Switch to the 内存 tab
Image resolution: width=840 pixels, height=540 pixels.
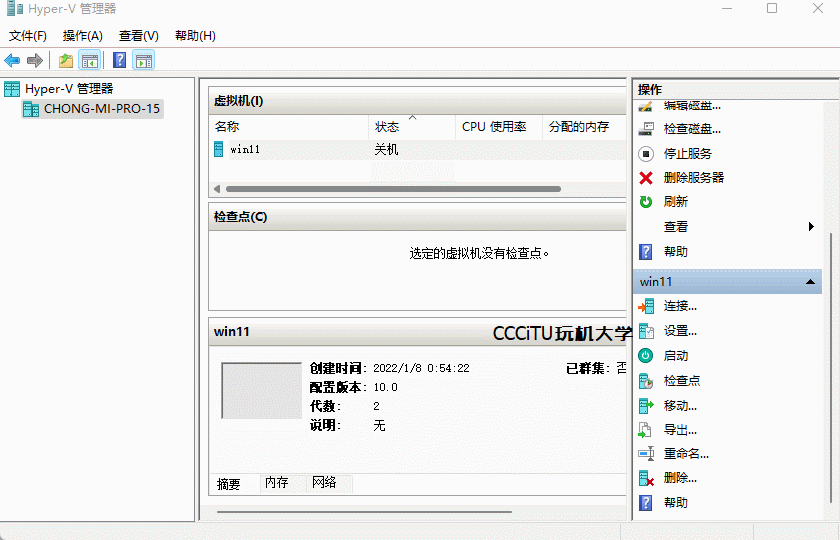tap(277, 483)
